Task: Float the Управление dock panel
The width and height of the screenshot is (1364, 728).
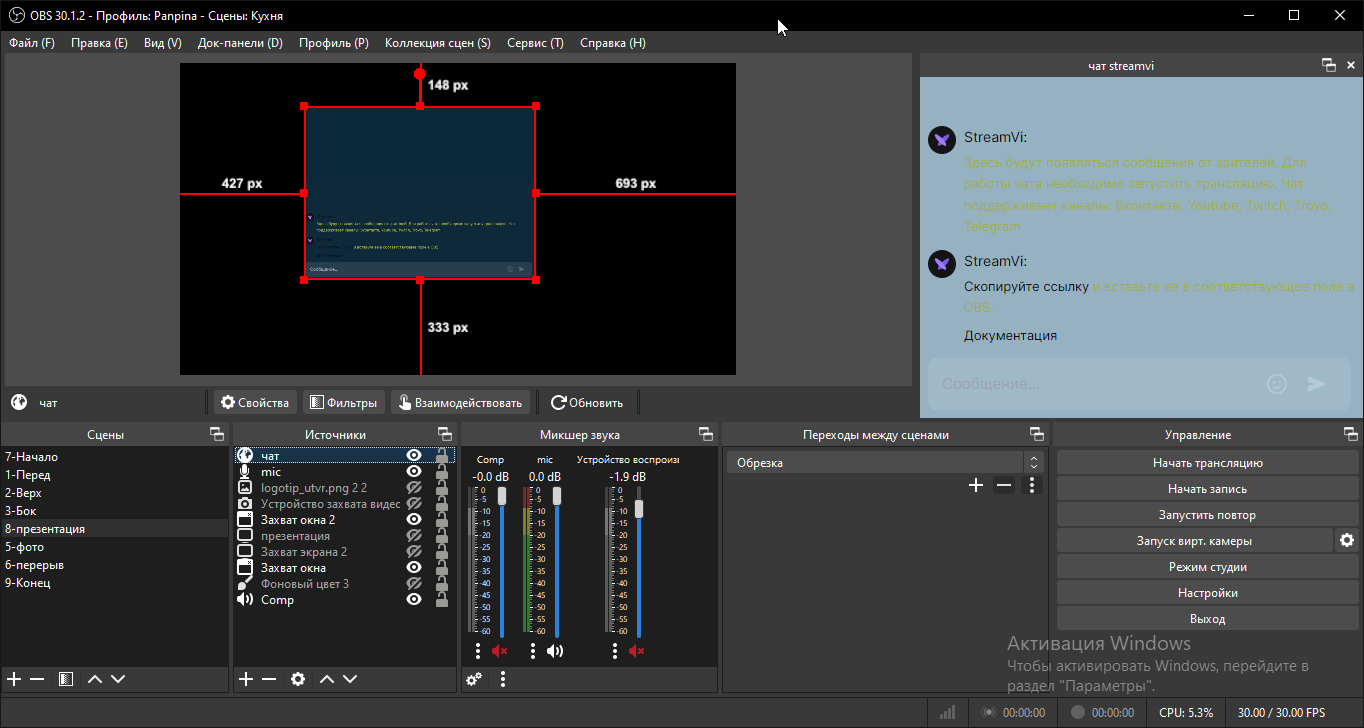Action: tap(1351, 434)
